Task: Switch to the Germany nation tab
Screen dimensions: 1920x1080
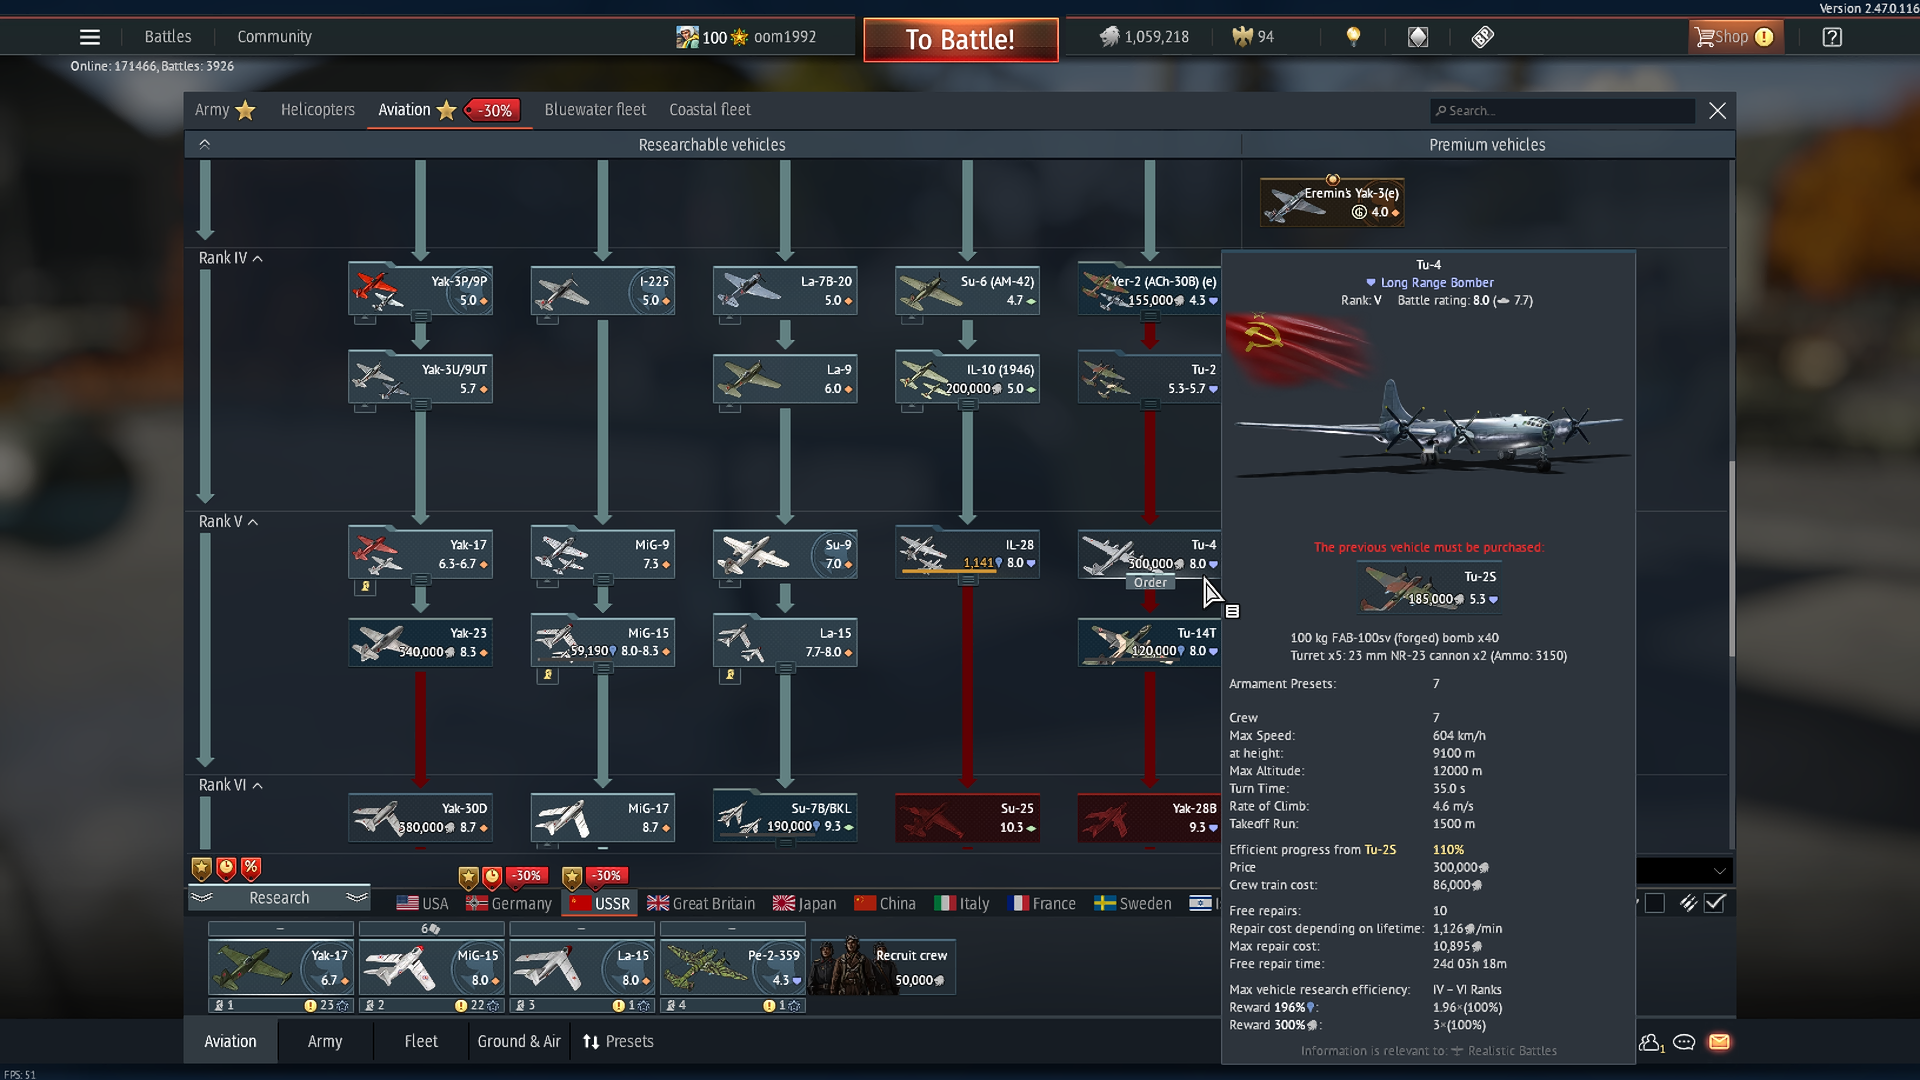Action: (508, 902)
